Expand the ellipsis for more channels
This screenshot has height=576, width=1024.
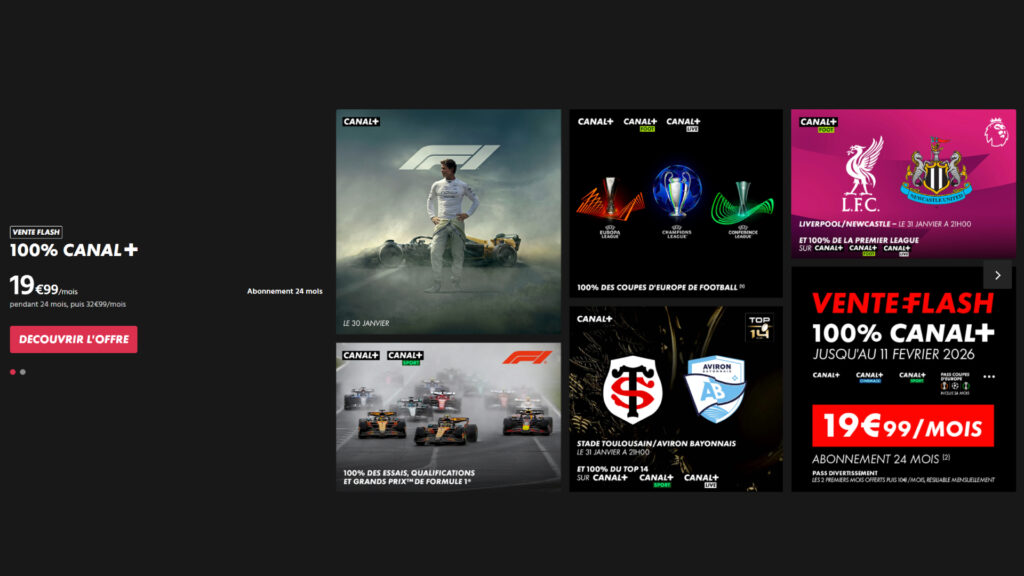[989, 376]
